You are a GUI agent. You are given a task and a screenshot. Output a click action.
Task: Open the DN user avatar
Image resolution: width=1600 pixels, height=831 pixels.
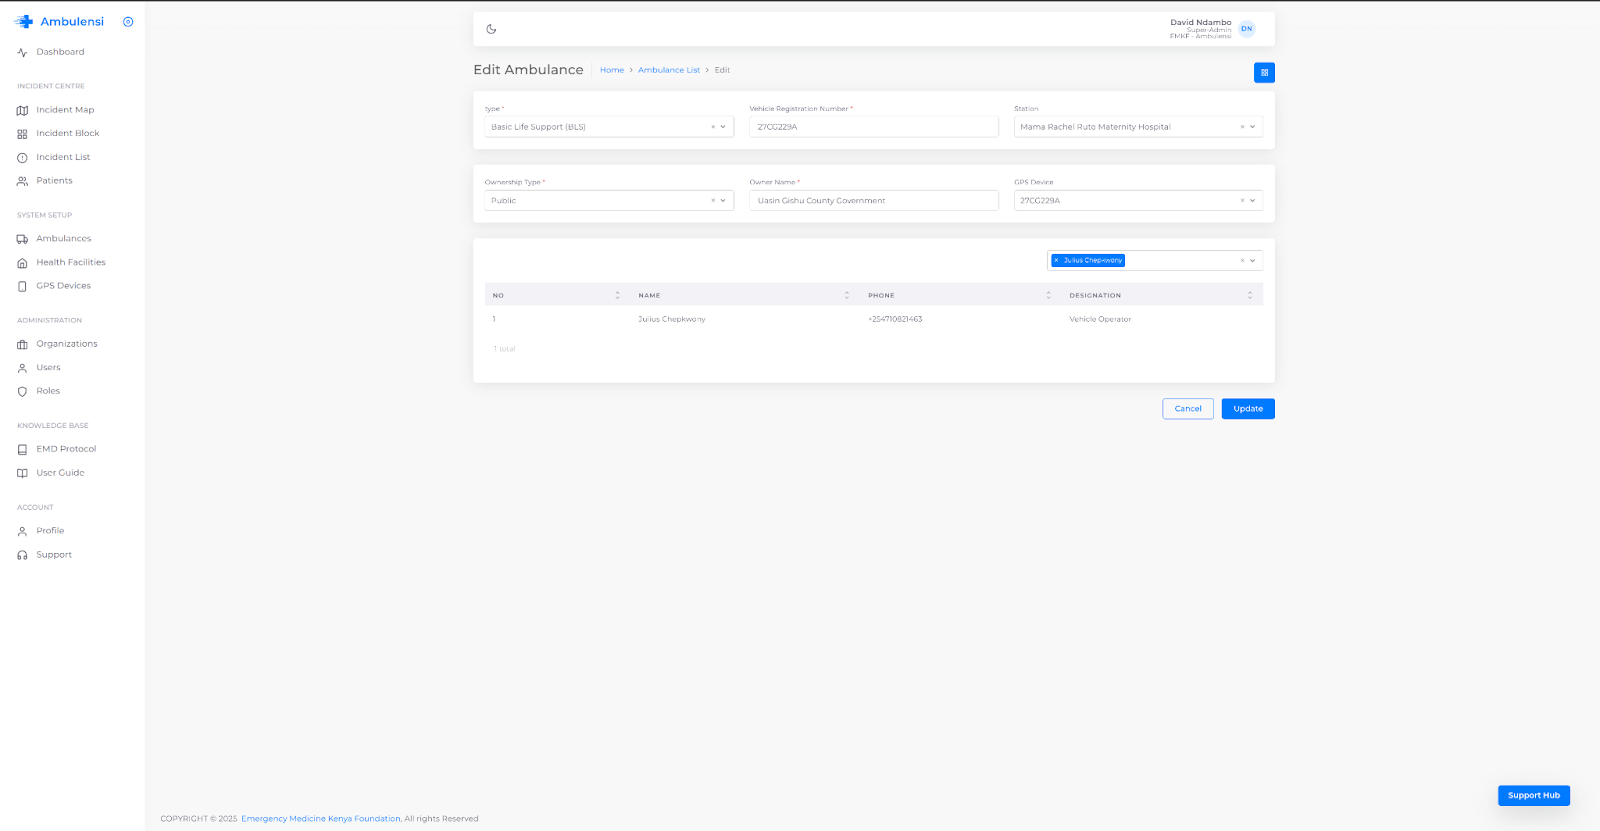pyautogui.click(x=1246, y=29)
